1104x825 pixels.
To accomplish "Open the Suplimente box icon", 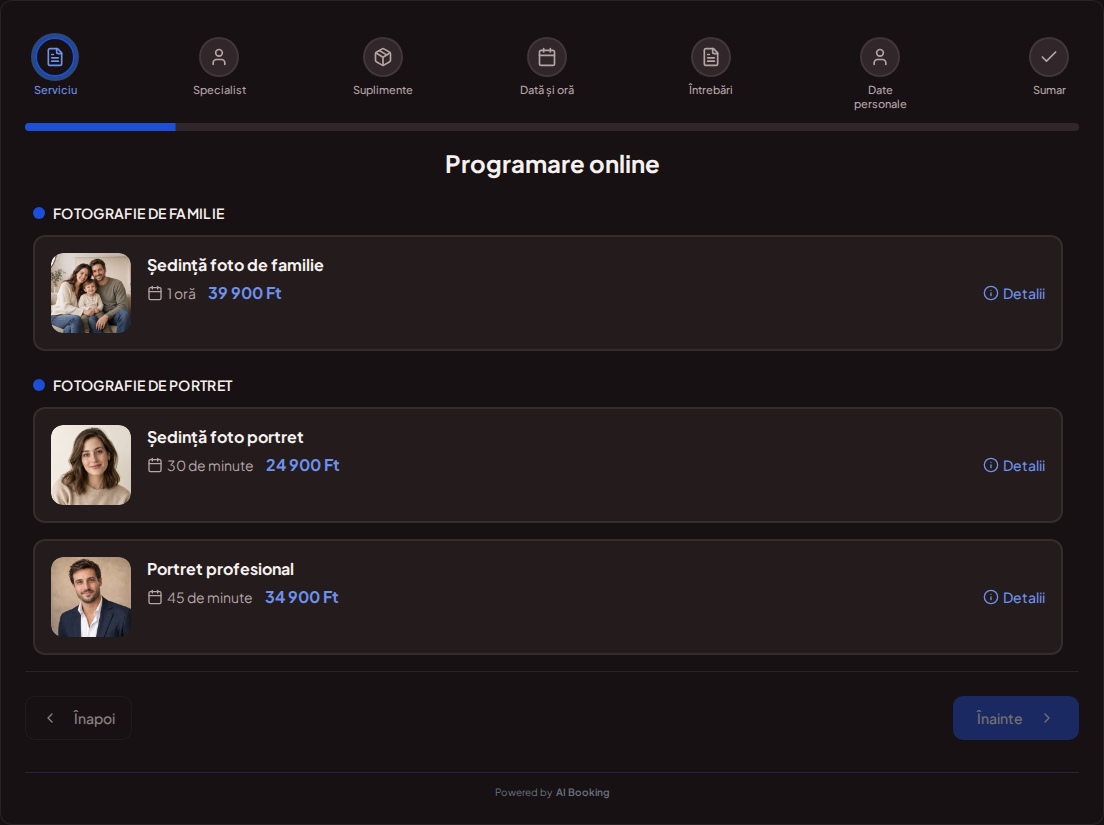I will (x=383, y=57).
